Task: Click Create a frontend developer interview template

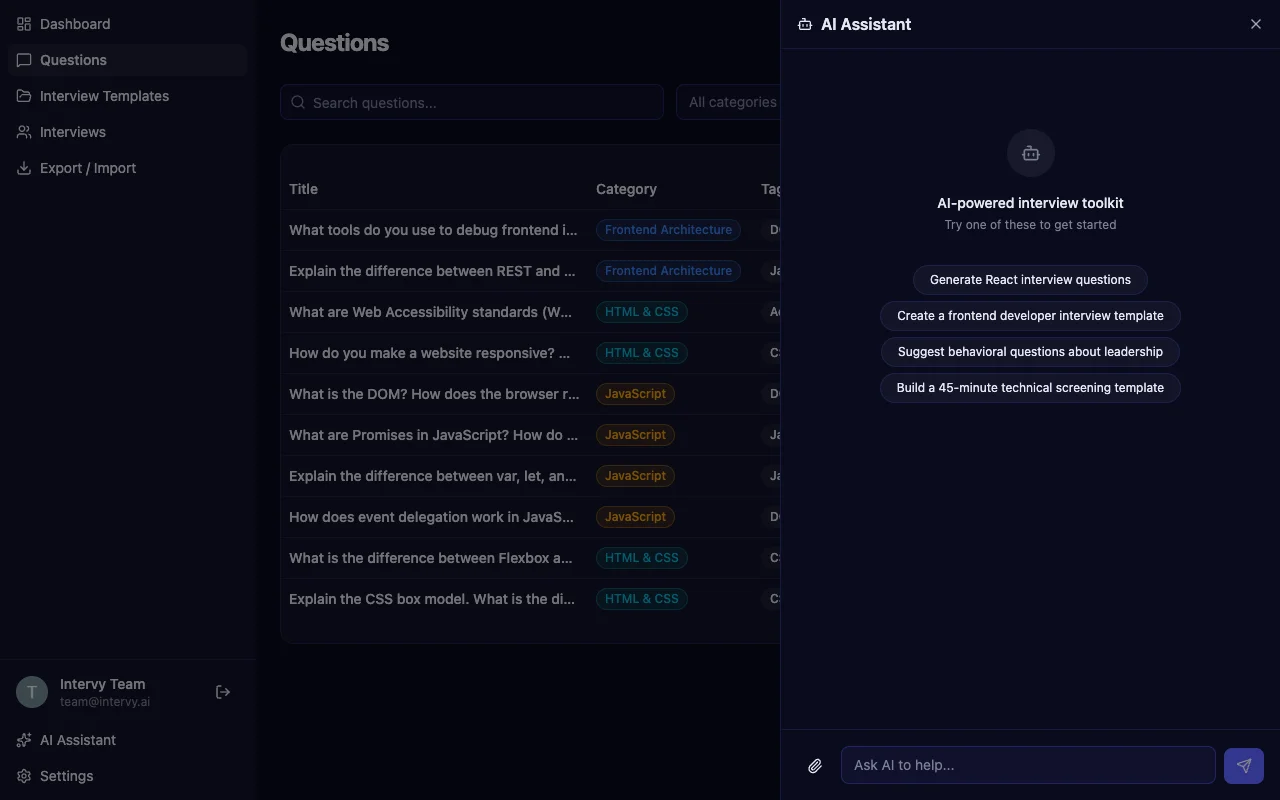Action: (x=1029, y=315)
